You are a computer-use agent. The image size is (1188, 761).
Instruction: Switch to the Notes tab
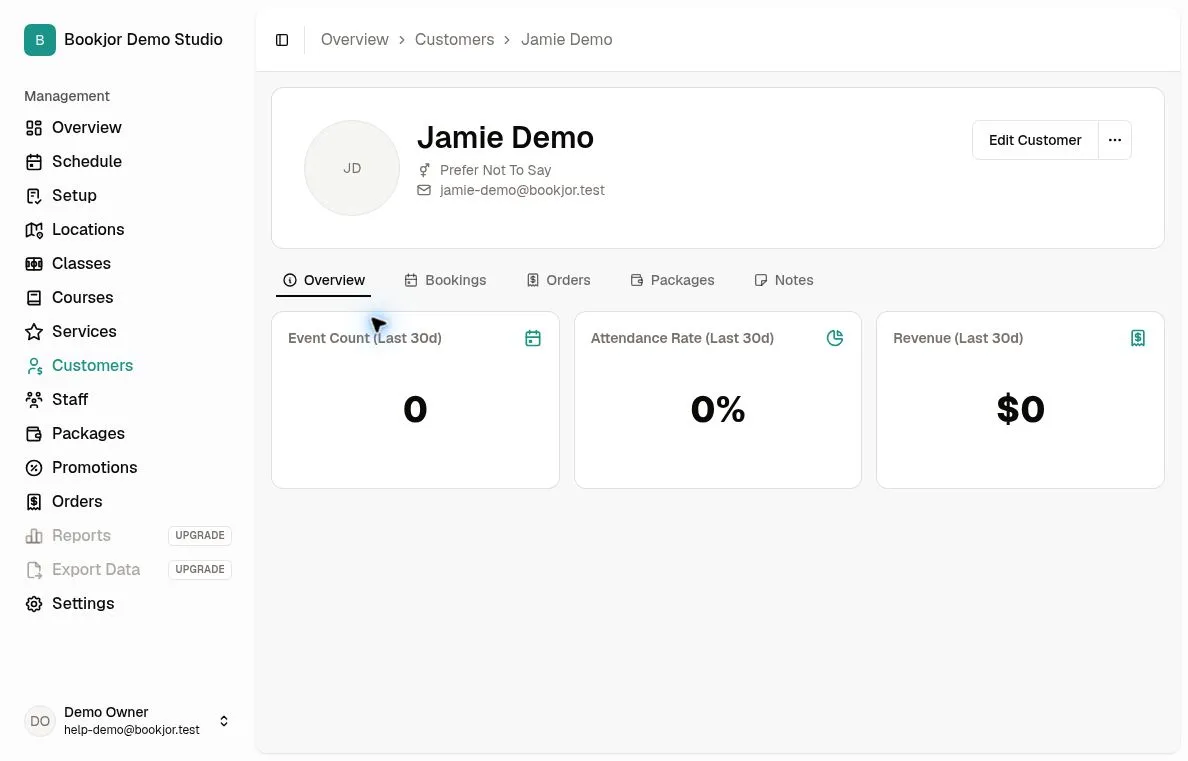783,280
